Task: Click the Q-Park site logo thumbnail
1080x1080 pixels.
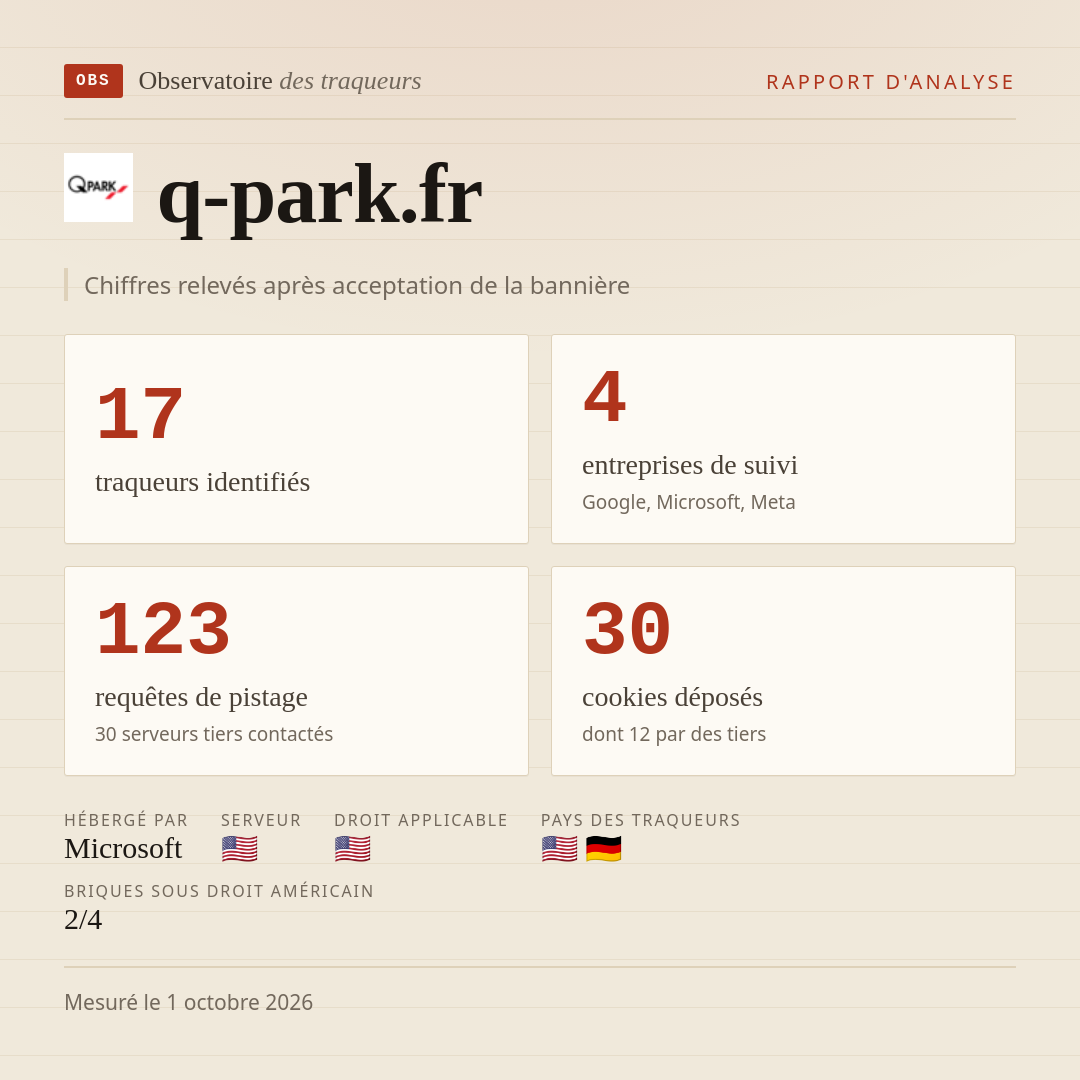Action: pos(98,187)
